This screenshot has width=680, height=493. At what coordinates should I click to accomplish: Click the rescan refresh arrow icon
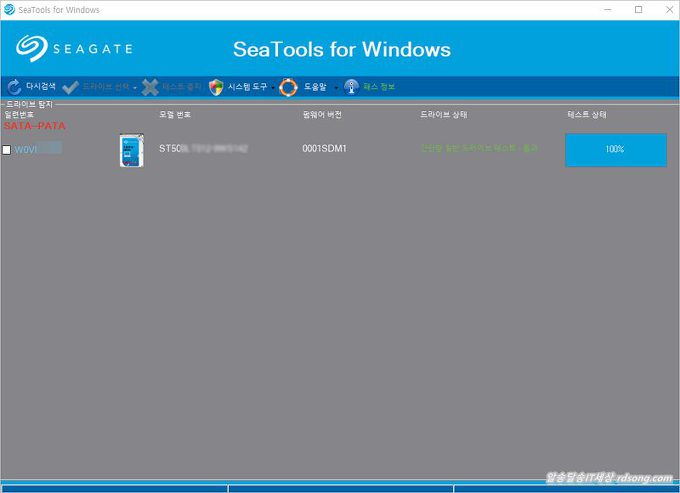click(x=14, y=87)
